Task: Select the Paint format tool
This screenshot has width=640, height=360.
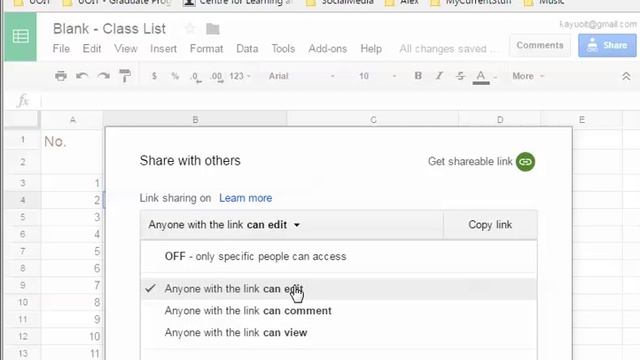Action: (x=125, y=76)
